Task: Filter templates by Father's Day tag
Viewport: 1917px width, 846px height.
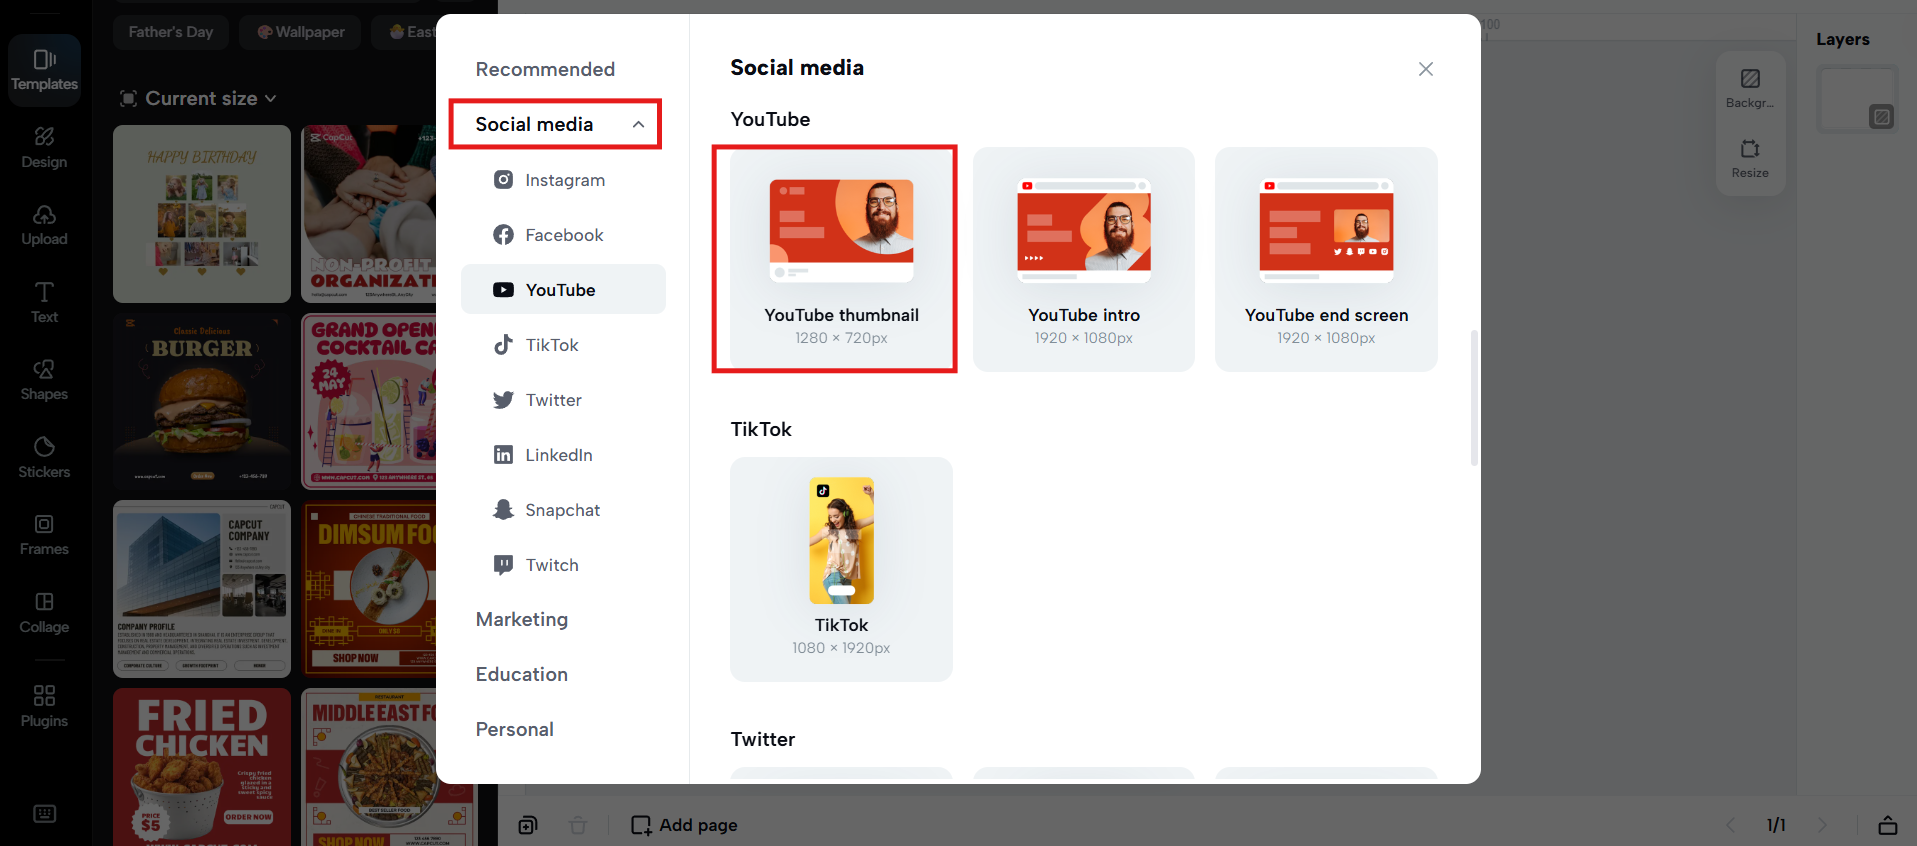Action: tap(171, 32)
